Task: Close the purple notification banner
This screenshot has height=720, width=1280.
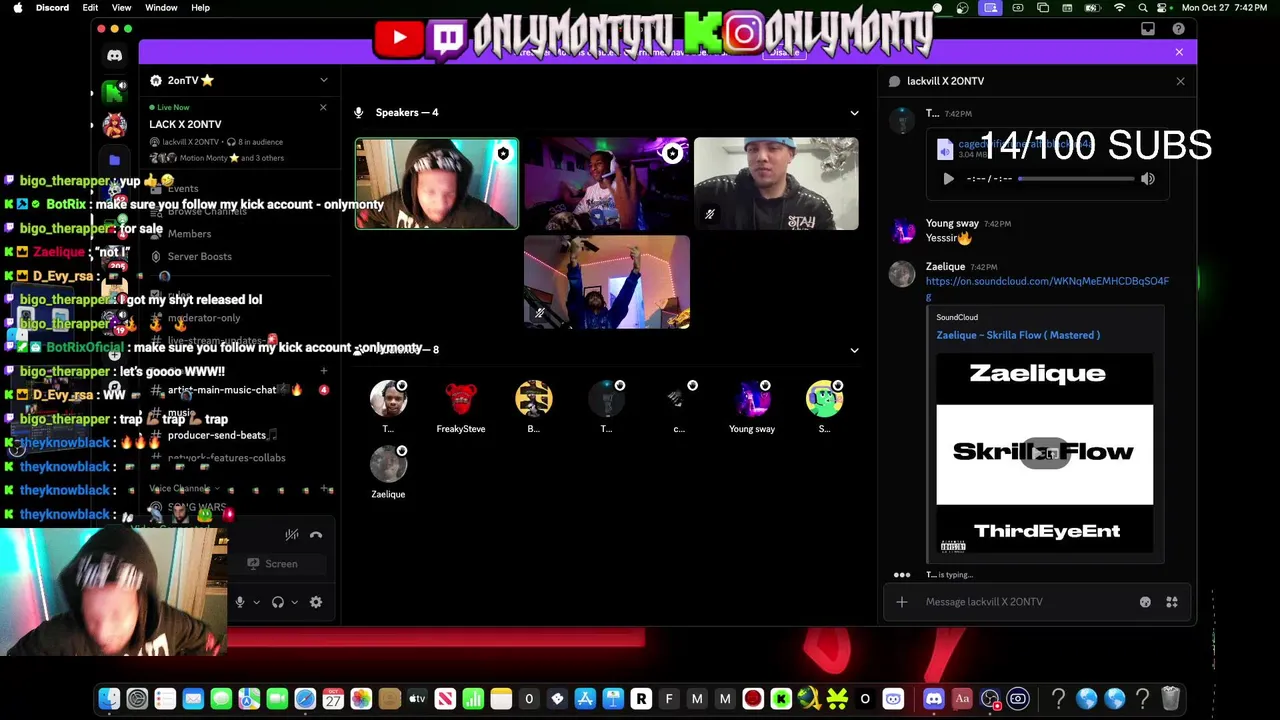Action: coord(1179,52)
